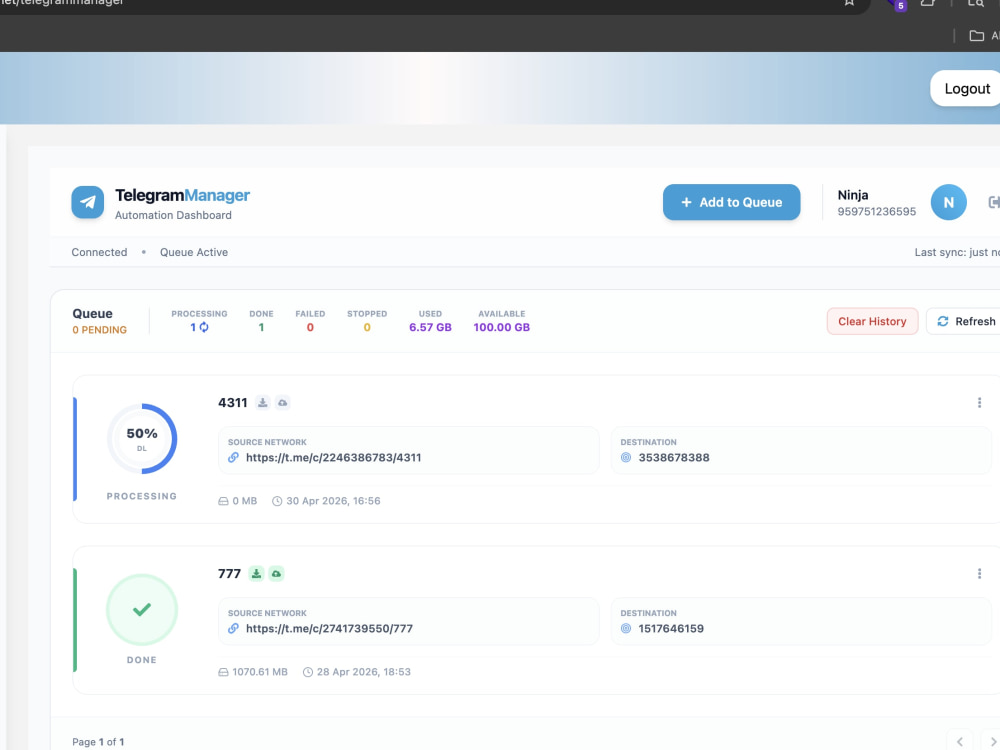Click the sign-out icon beside the avatar

[x=994, y=202]
